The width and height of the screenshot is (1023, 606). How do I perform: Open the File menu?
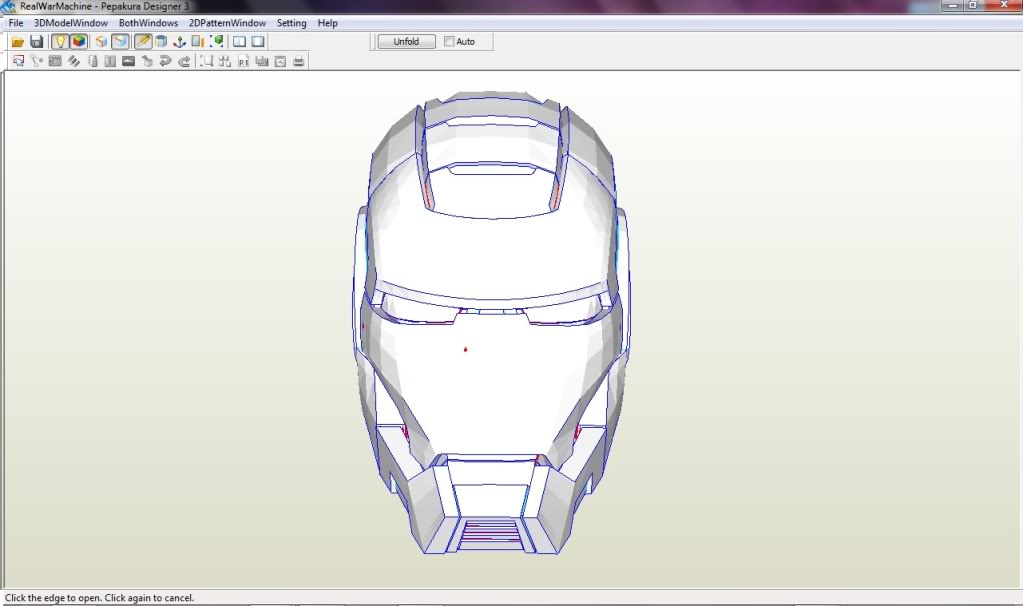[x=16, y=23]
